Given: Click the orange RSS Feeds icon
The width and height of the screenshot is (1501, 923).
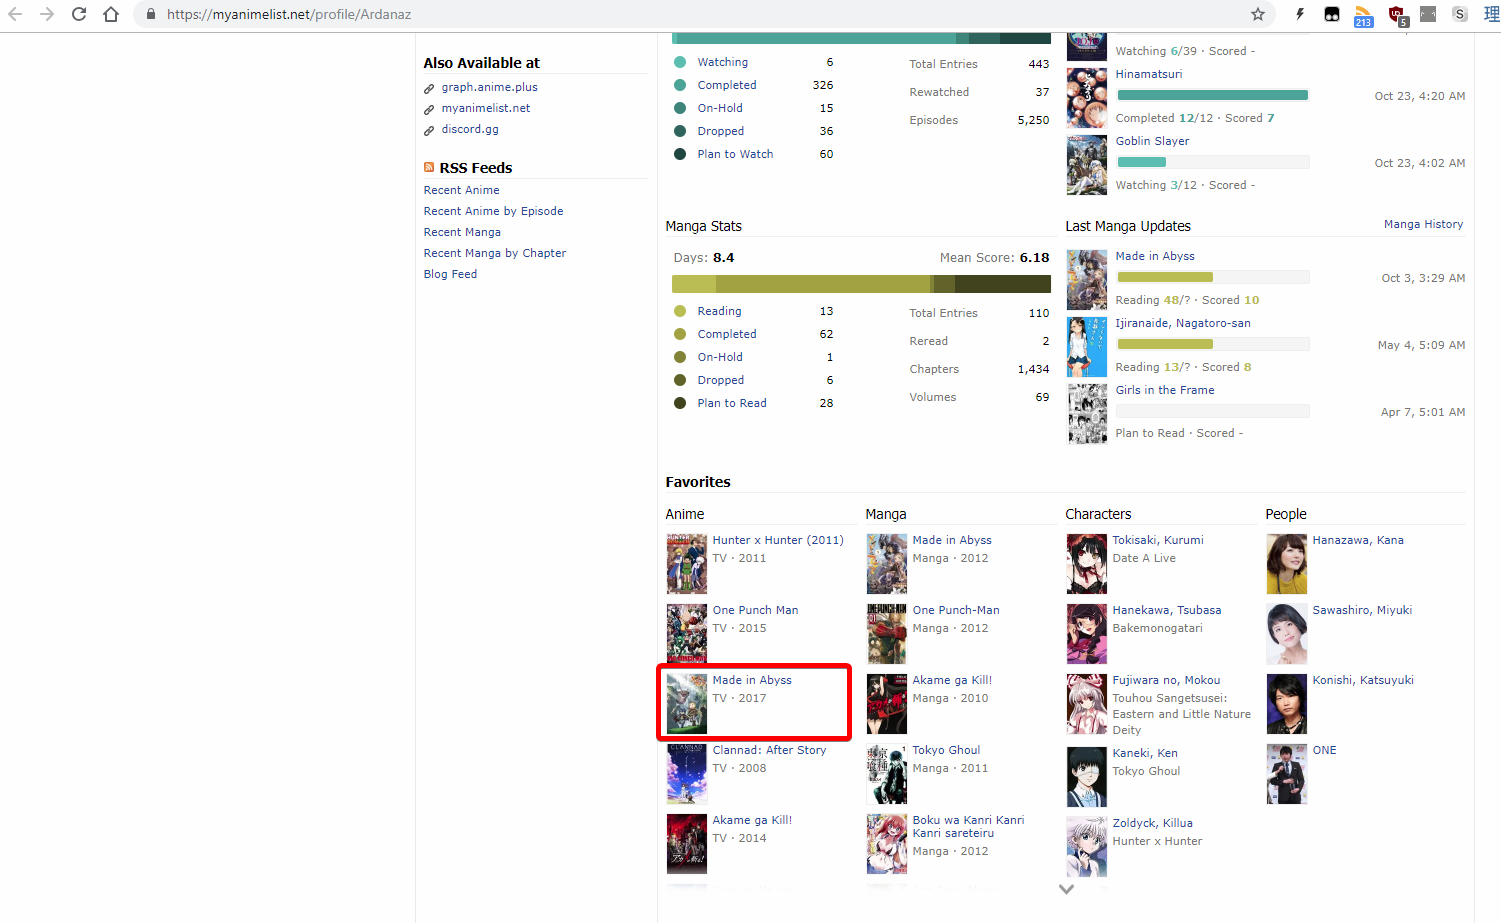Looking at the screenshot, I should pos(429,168).
